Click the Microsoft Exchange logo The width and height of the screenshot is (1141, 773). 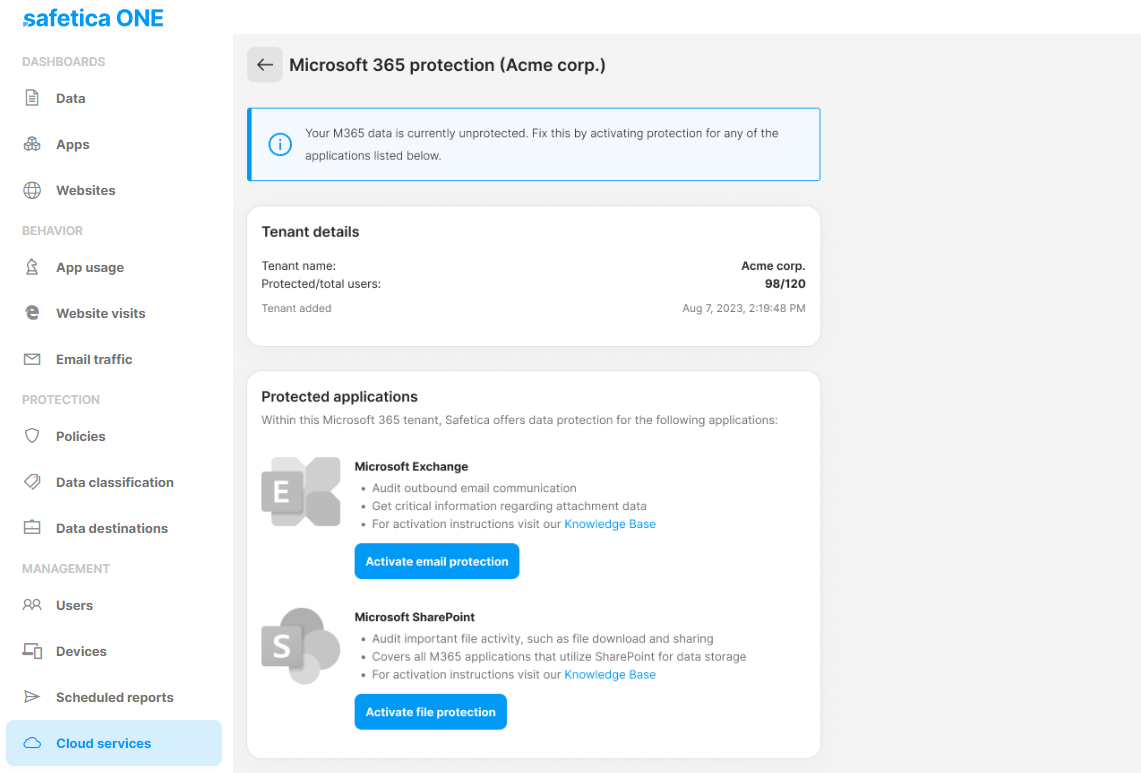[301, 491]
